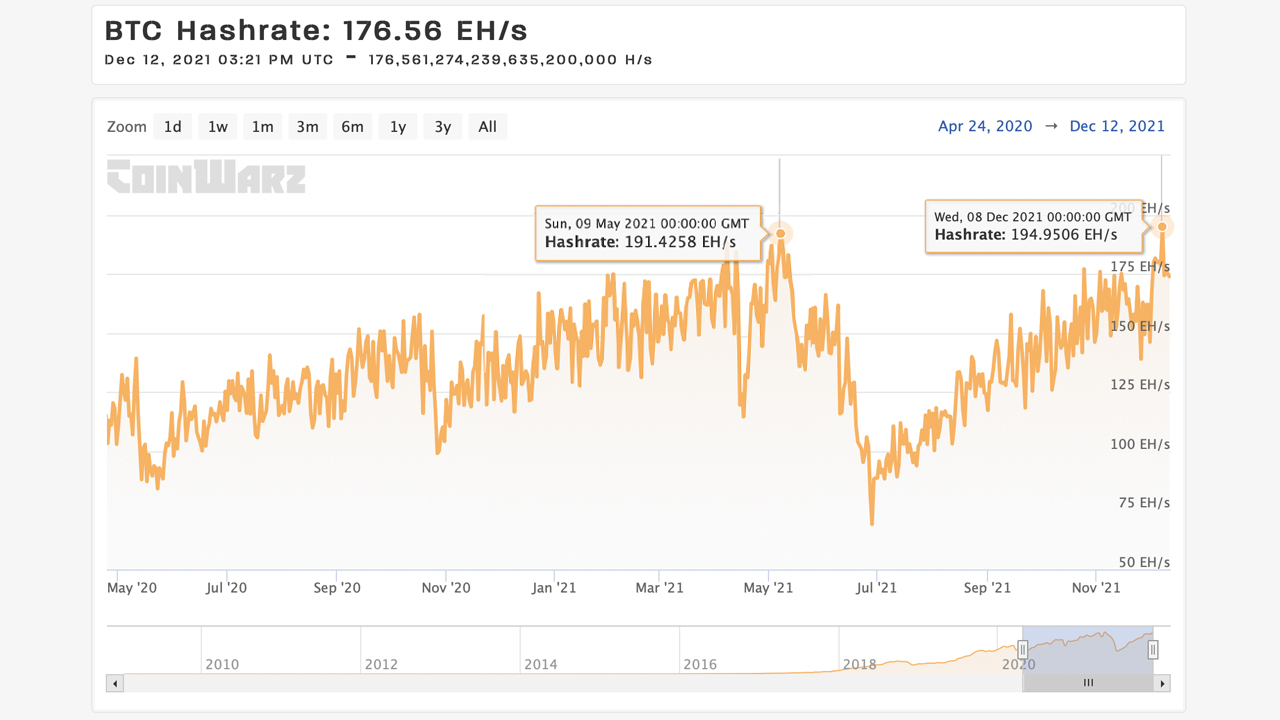
Task: Click the left navigator scroll arrow
Action: pos(114,683)
